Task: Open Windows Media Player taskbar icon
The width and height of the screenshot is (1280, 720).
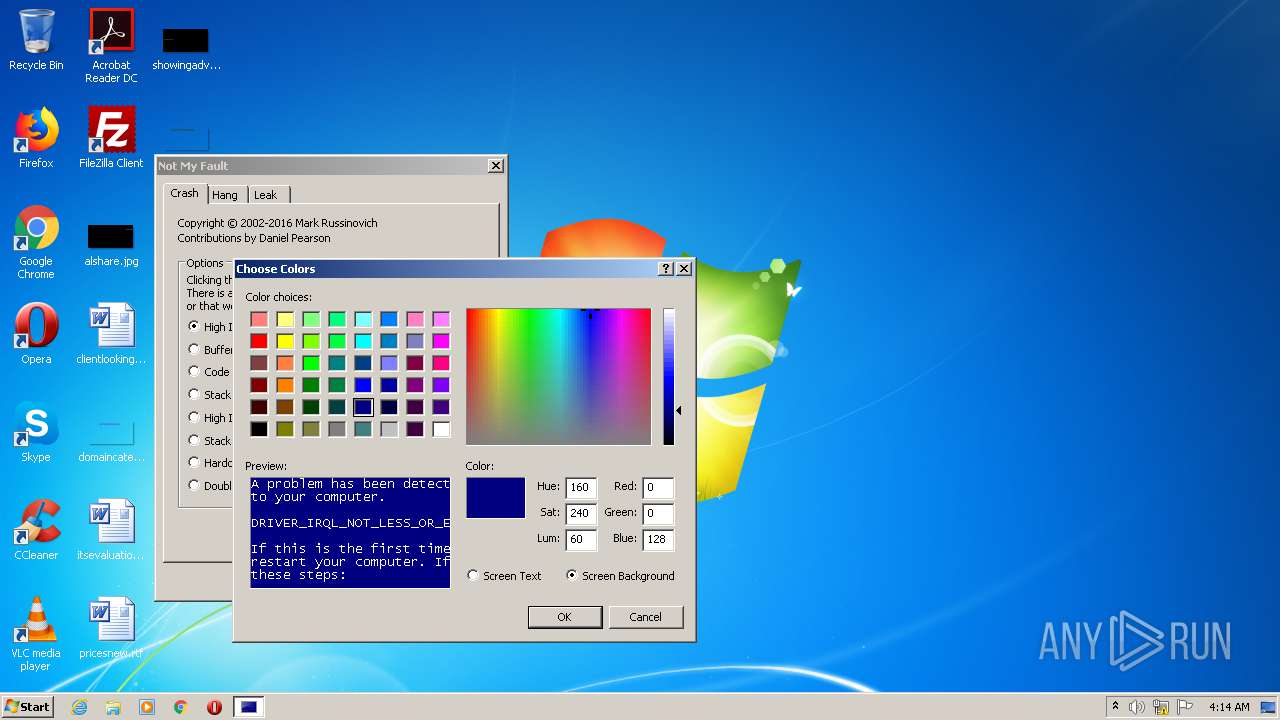Action: pos(147,707)
